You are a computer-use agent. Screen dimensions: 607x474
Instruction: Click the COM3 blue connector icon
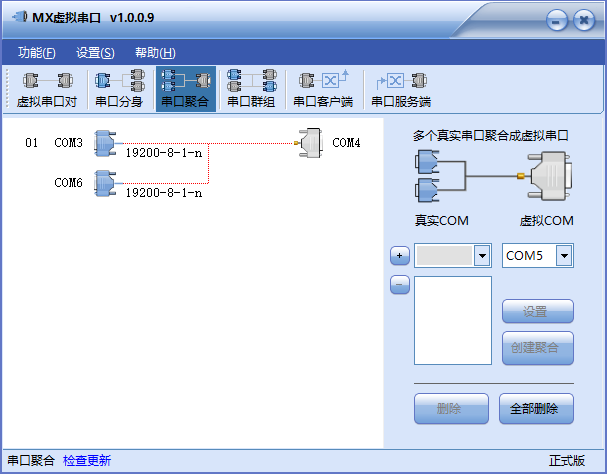(x=105, y=143)
